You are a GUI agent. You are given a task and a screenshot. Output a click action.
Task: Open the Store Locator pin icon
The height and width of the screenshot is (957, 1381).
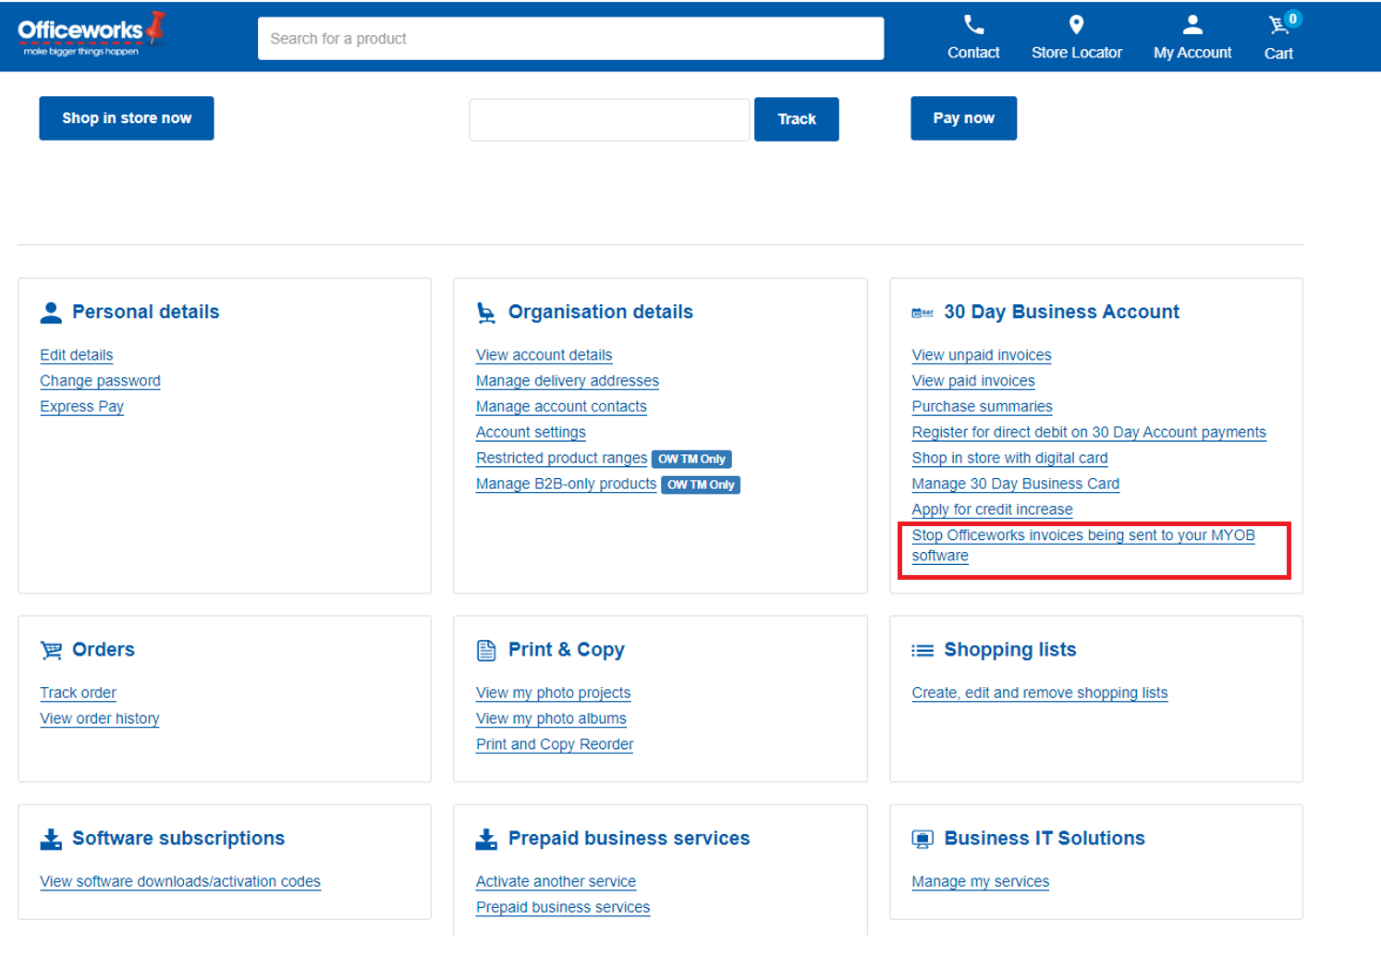pyautogui.click(x=1076, y=25)
